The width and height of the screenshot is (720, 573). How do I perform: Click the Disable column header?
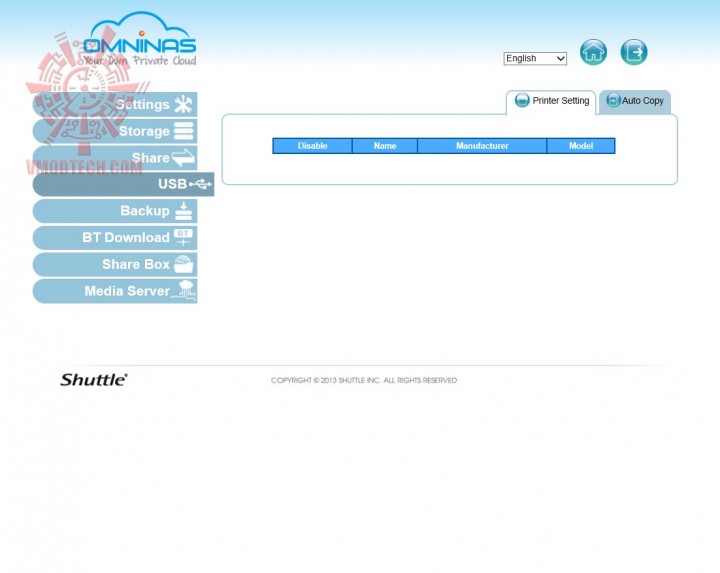pyautogui.click(x=312, y=146)
